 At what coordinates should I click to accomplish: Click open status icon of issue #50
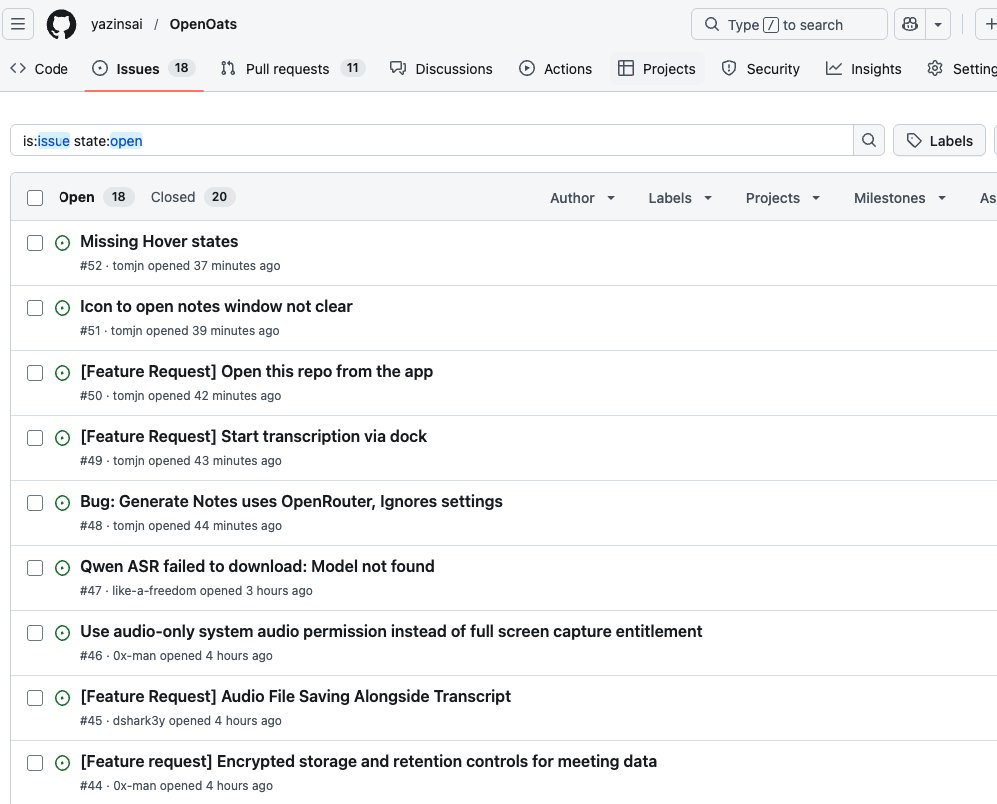click(x=62, y=373)
